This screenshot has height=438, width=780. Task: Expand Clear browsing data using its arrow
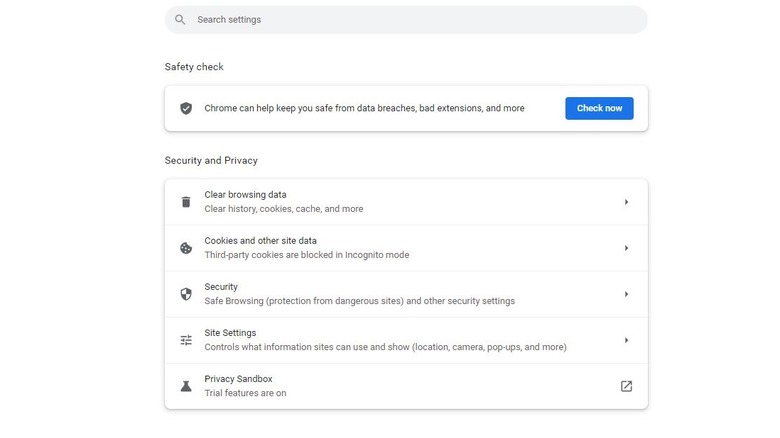626,202
